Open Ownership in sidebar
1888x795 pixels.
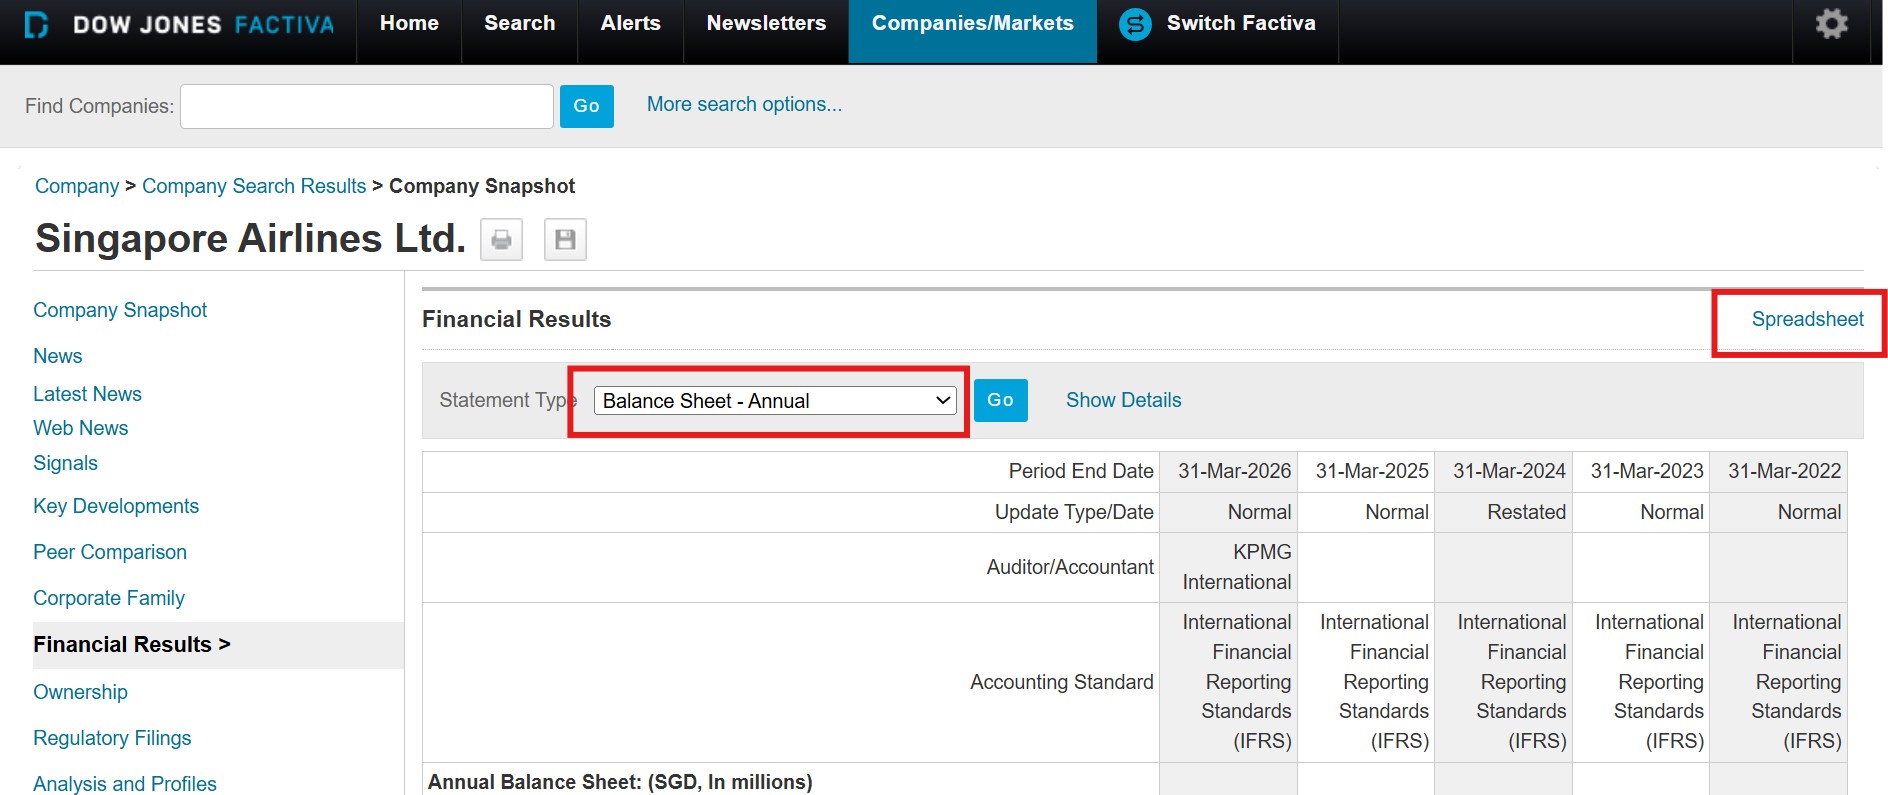(80, 692)
